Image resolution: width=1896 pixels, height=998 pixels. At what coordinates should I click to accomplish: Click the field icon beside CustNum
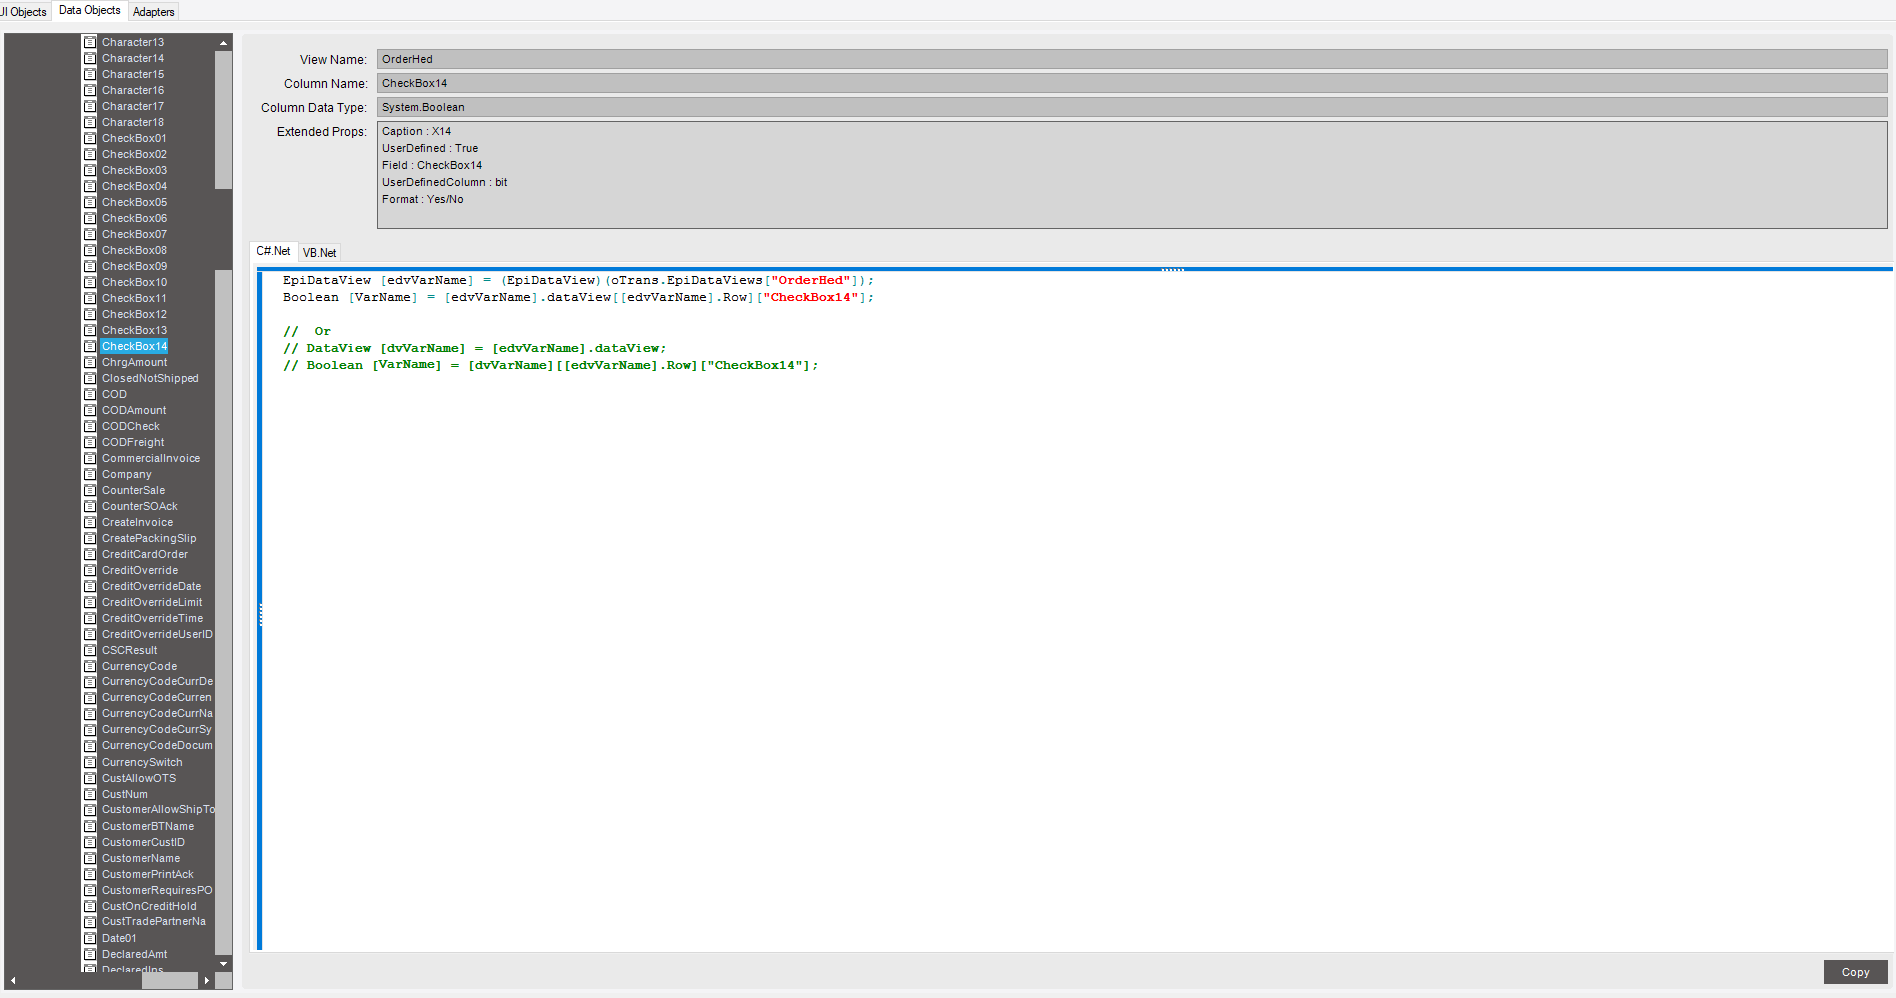(x=91, y=794)
